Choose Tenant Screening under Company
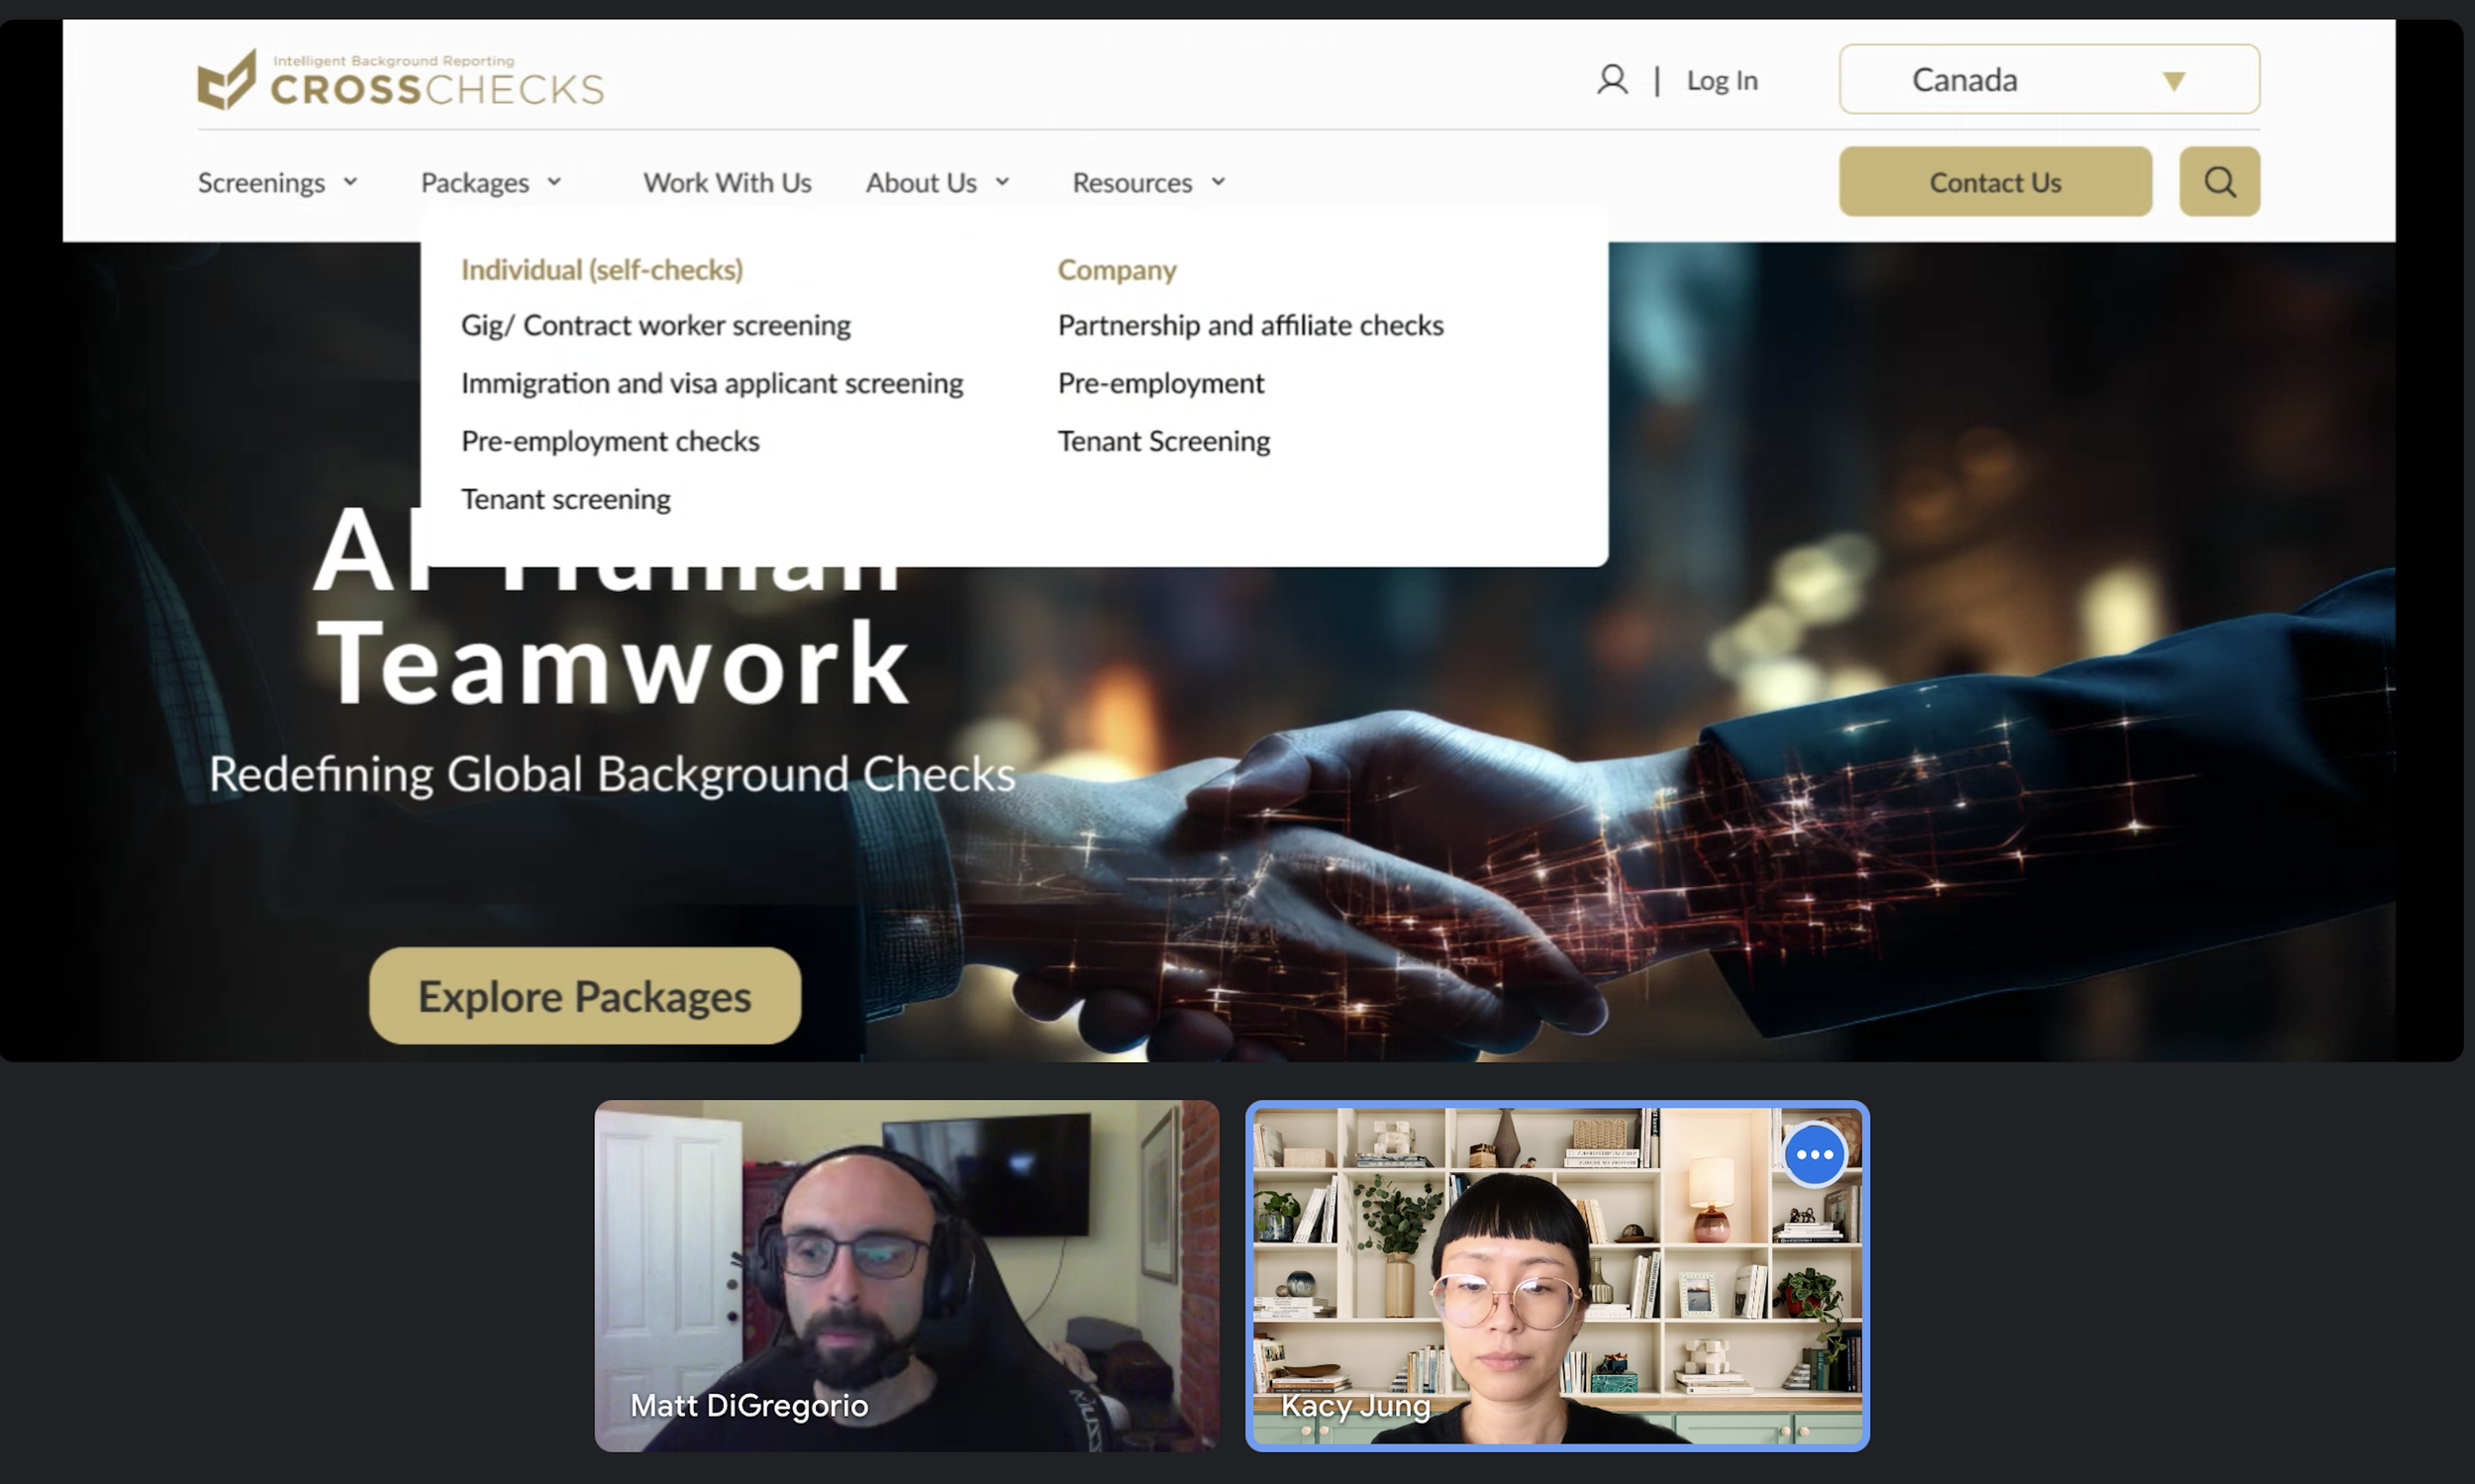Viewport: 2475px width, 1484px height. 1163,442
